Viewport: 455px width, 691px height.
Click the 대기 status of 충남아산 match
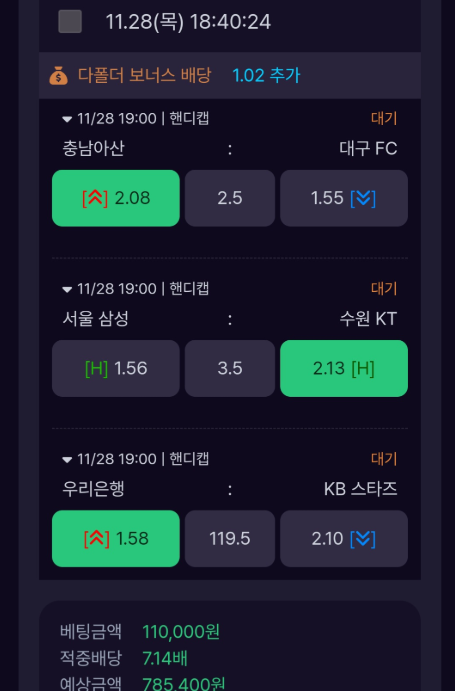point(384,119)
